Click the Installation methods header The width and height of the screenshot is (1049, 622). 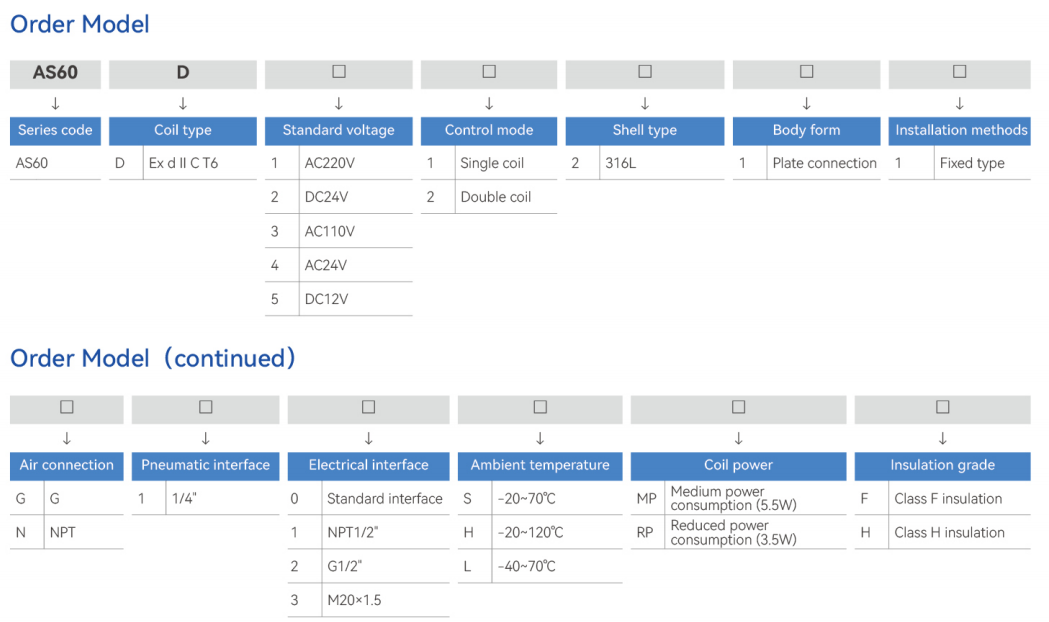960,130
